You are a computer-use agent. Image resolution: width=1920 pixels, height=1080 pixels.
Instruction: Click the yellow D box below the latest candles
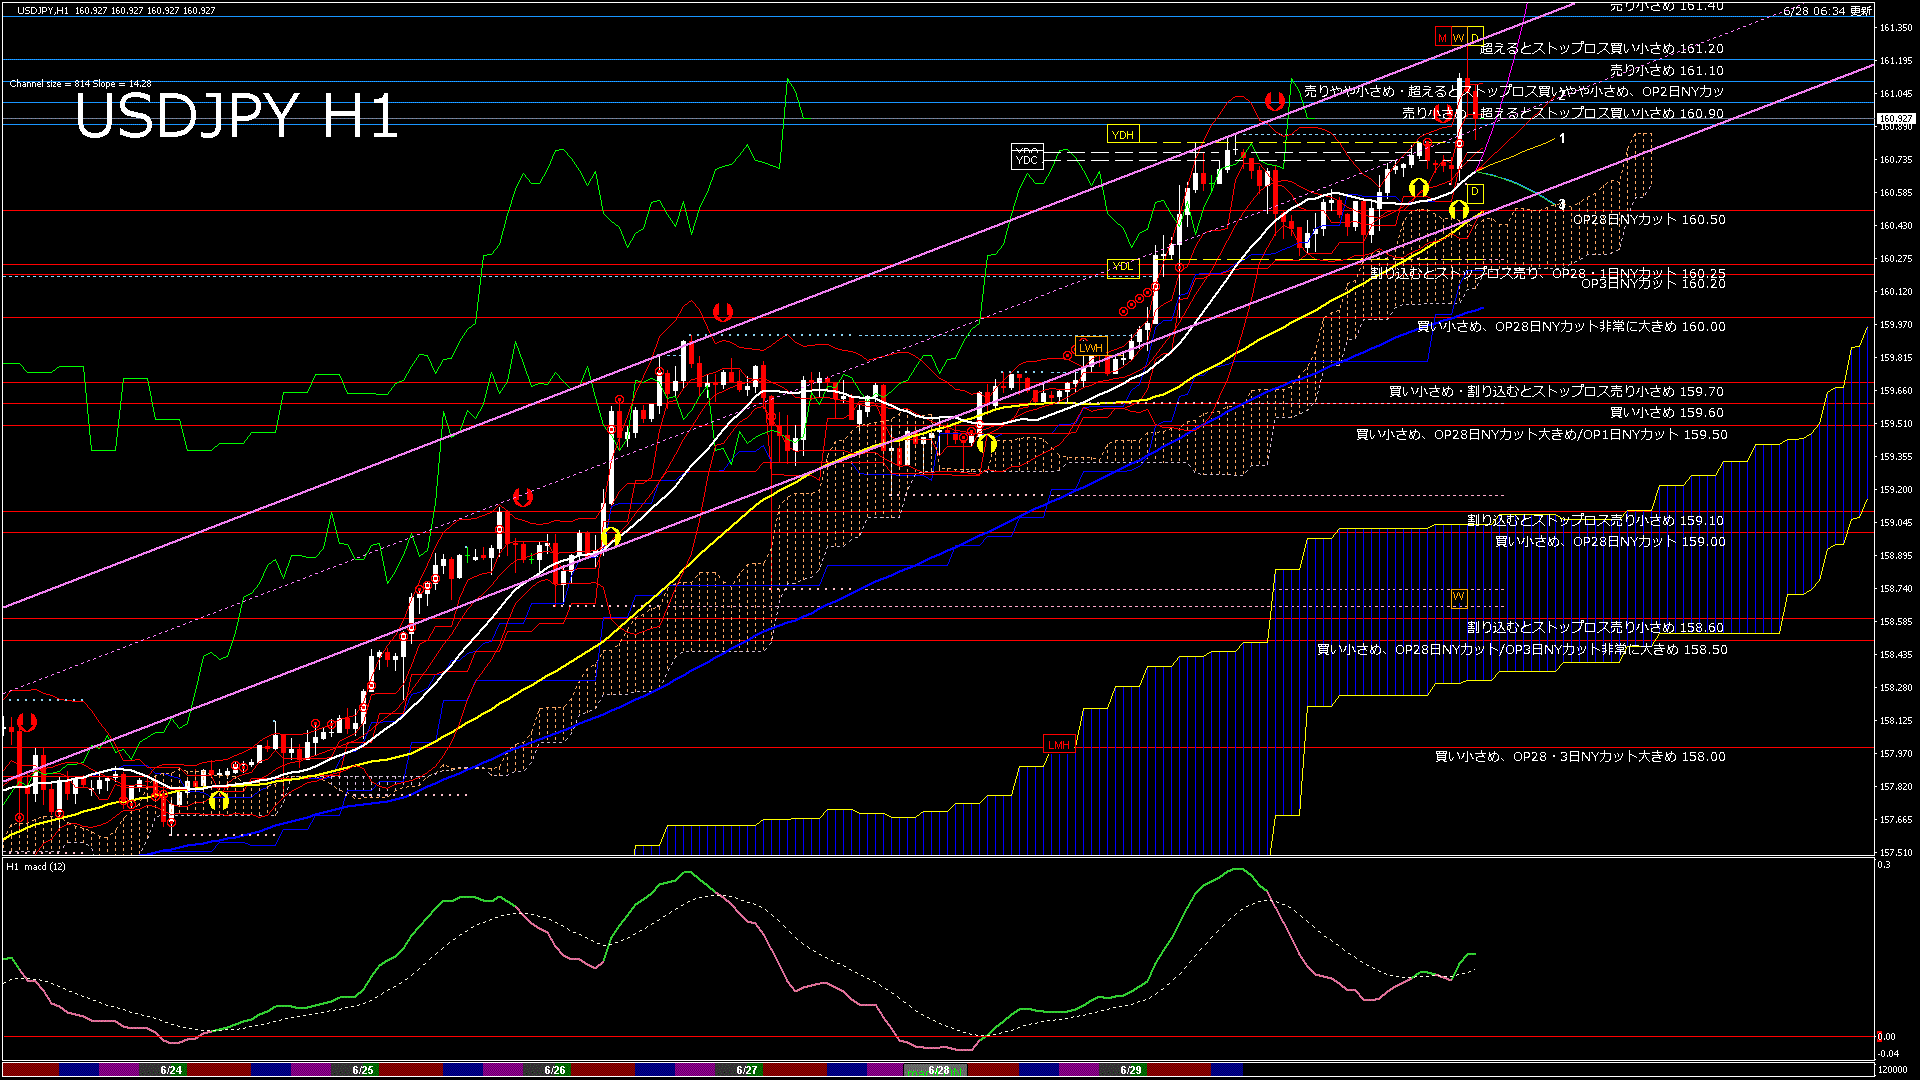point(1474,192)
